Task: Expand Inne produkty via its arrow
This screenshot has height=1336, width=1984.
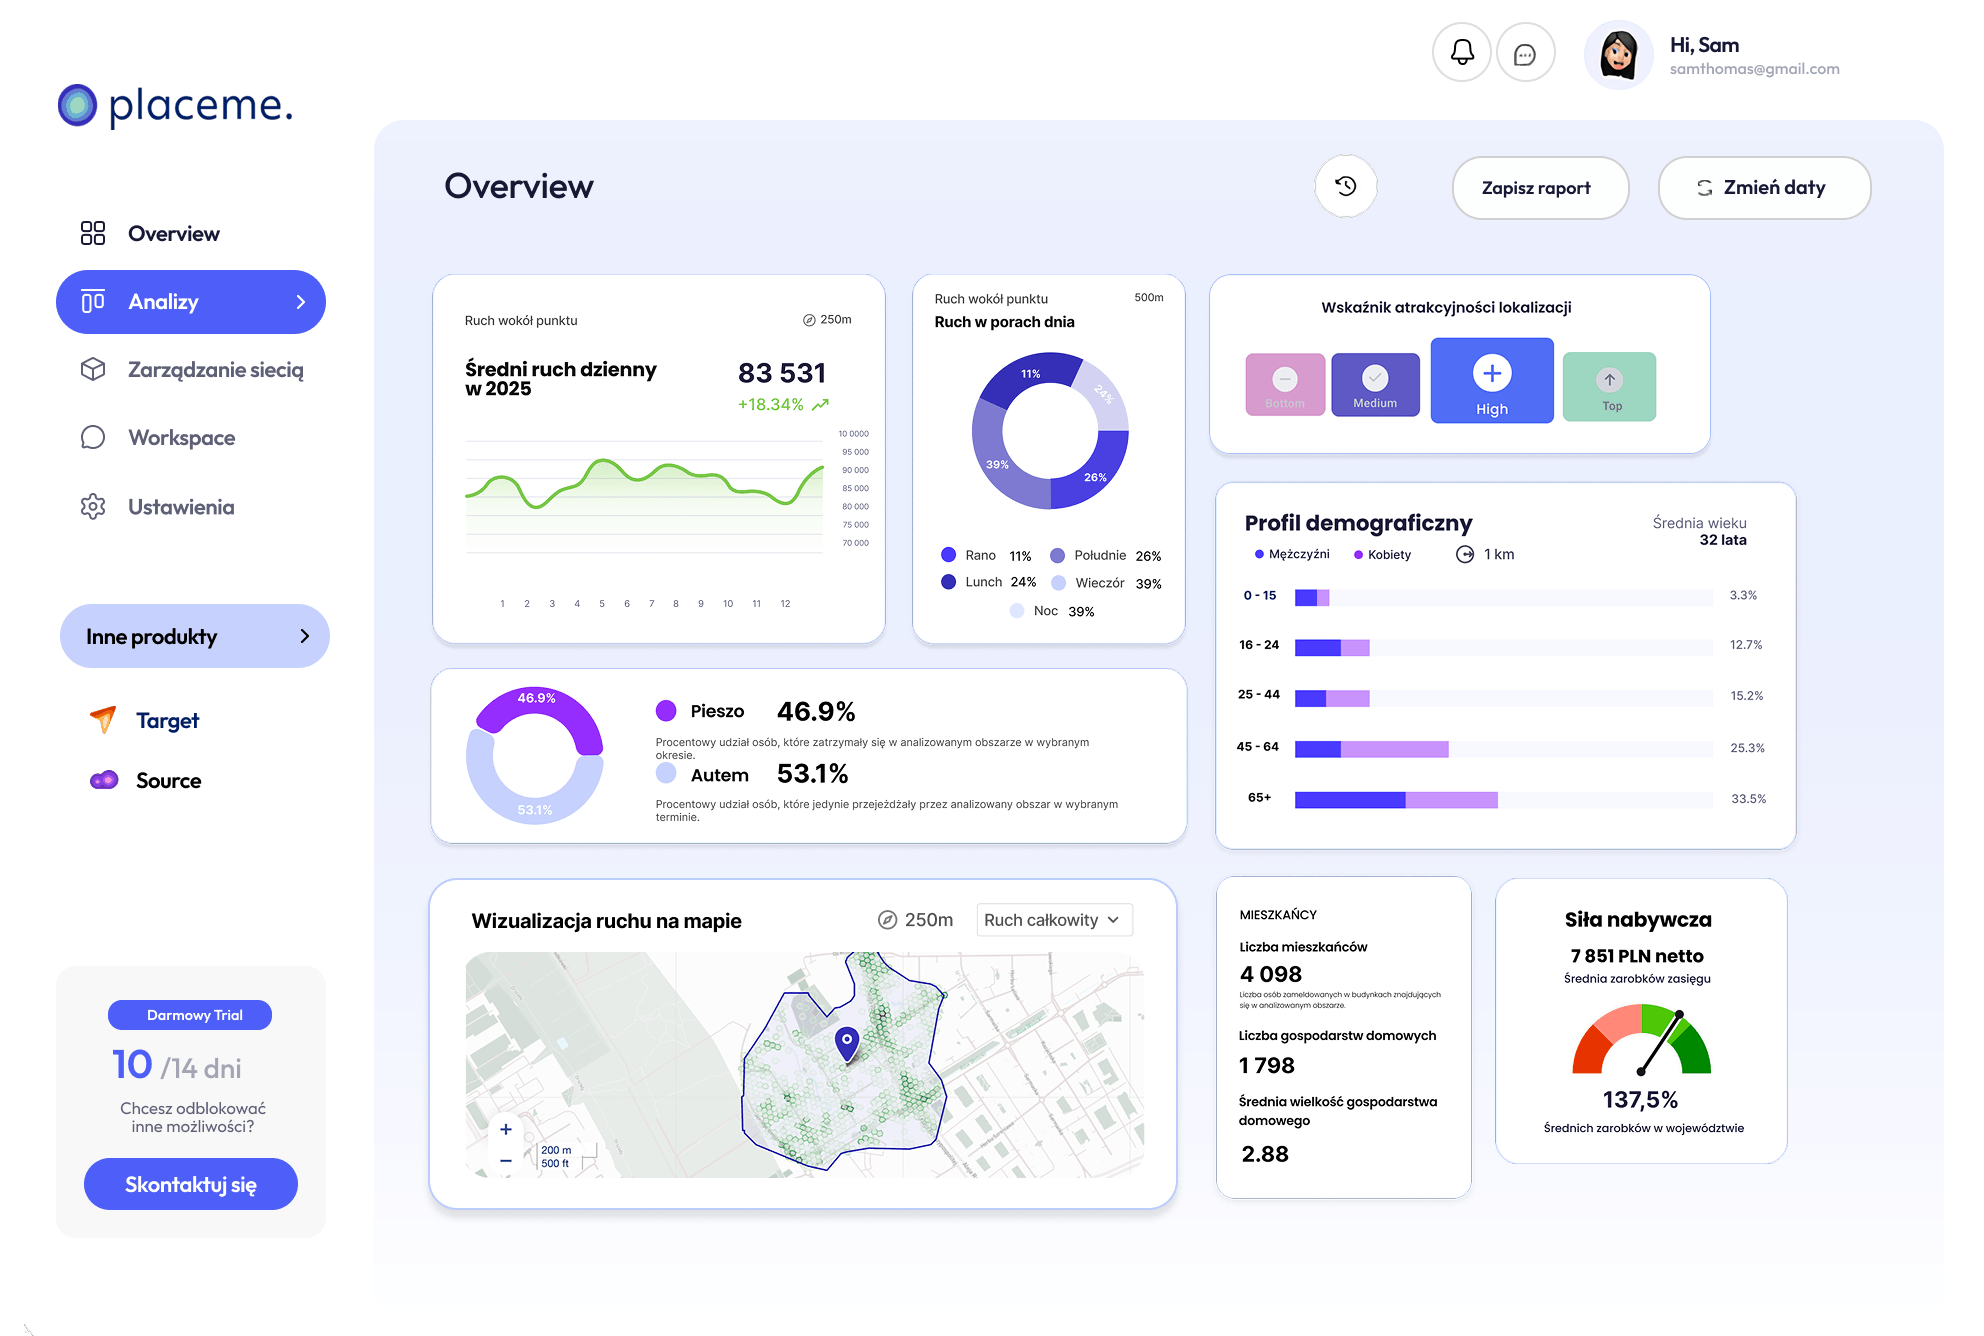Action: point(303,636)
